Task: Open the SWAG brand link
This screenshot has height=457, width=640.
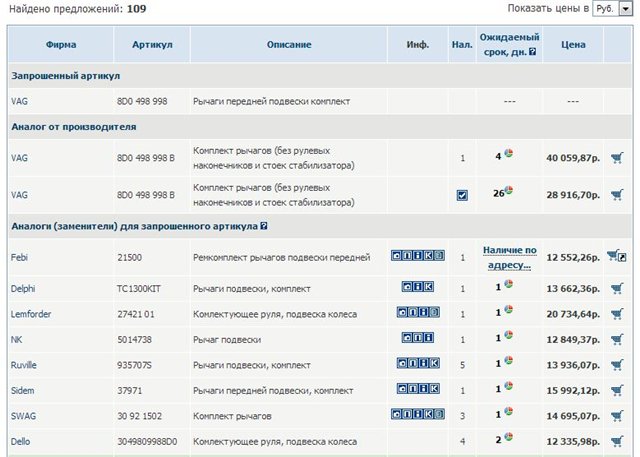Action: pos(23,416)
